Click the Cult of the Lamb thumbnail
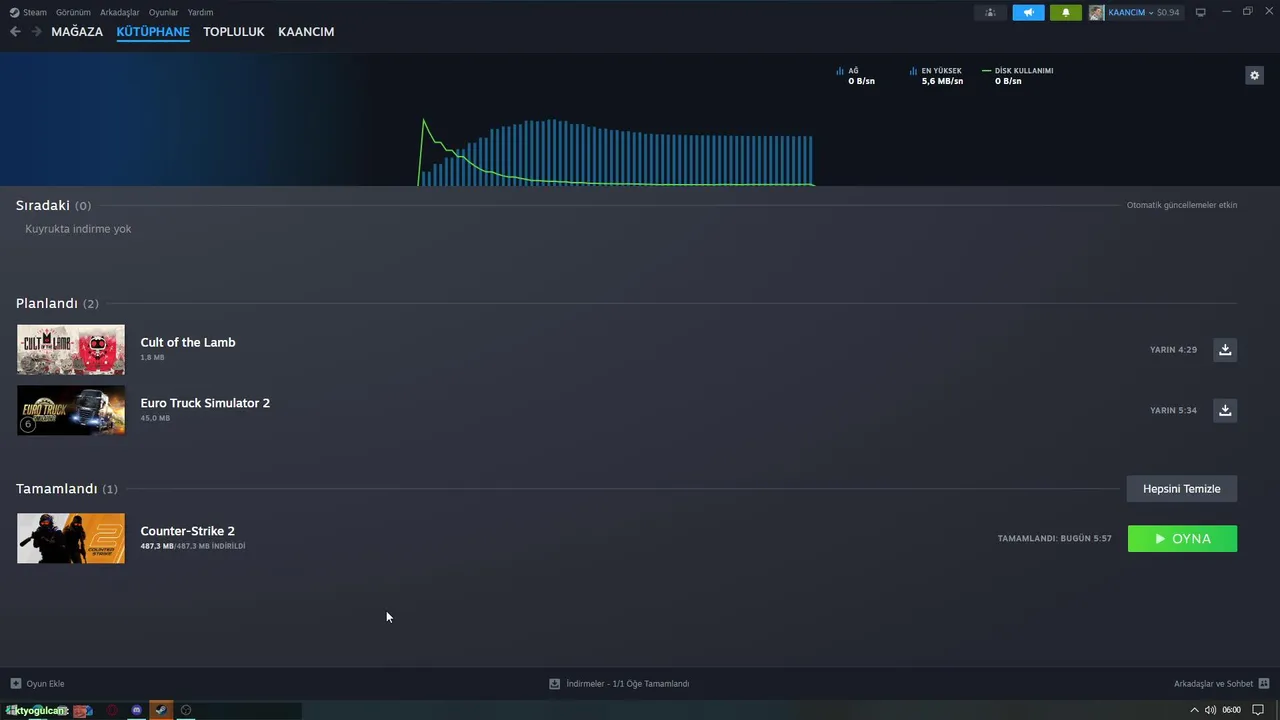Viewport: 1280px width, 720px height. pyautogui.click(x=71, y=350)
